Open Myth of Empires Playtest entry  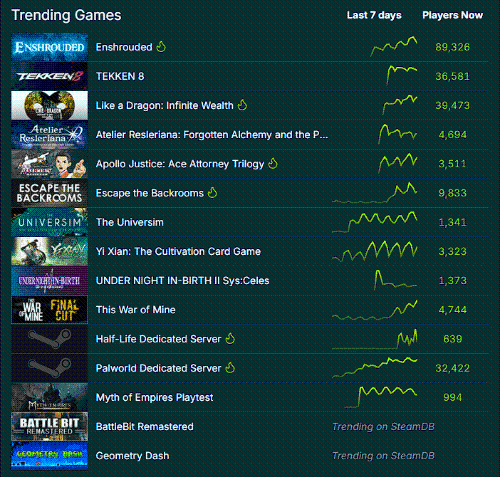click(x=154, y=397)
